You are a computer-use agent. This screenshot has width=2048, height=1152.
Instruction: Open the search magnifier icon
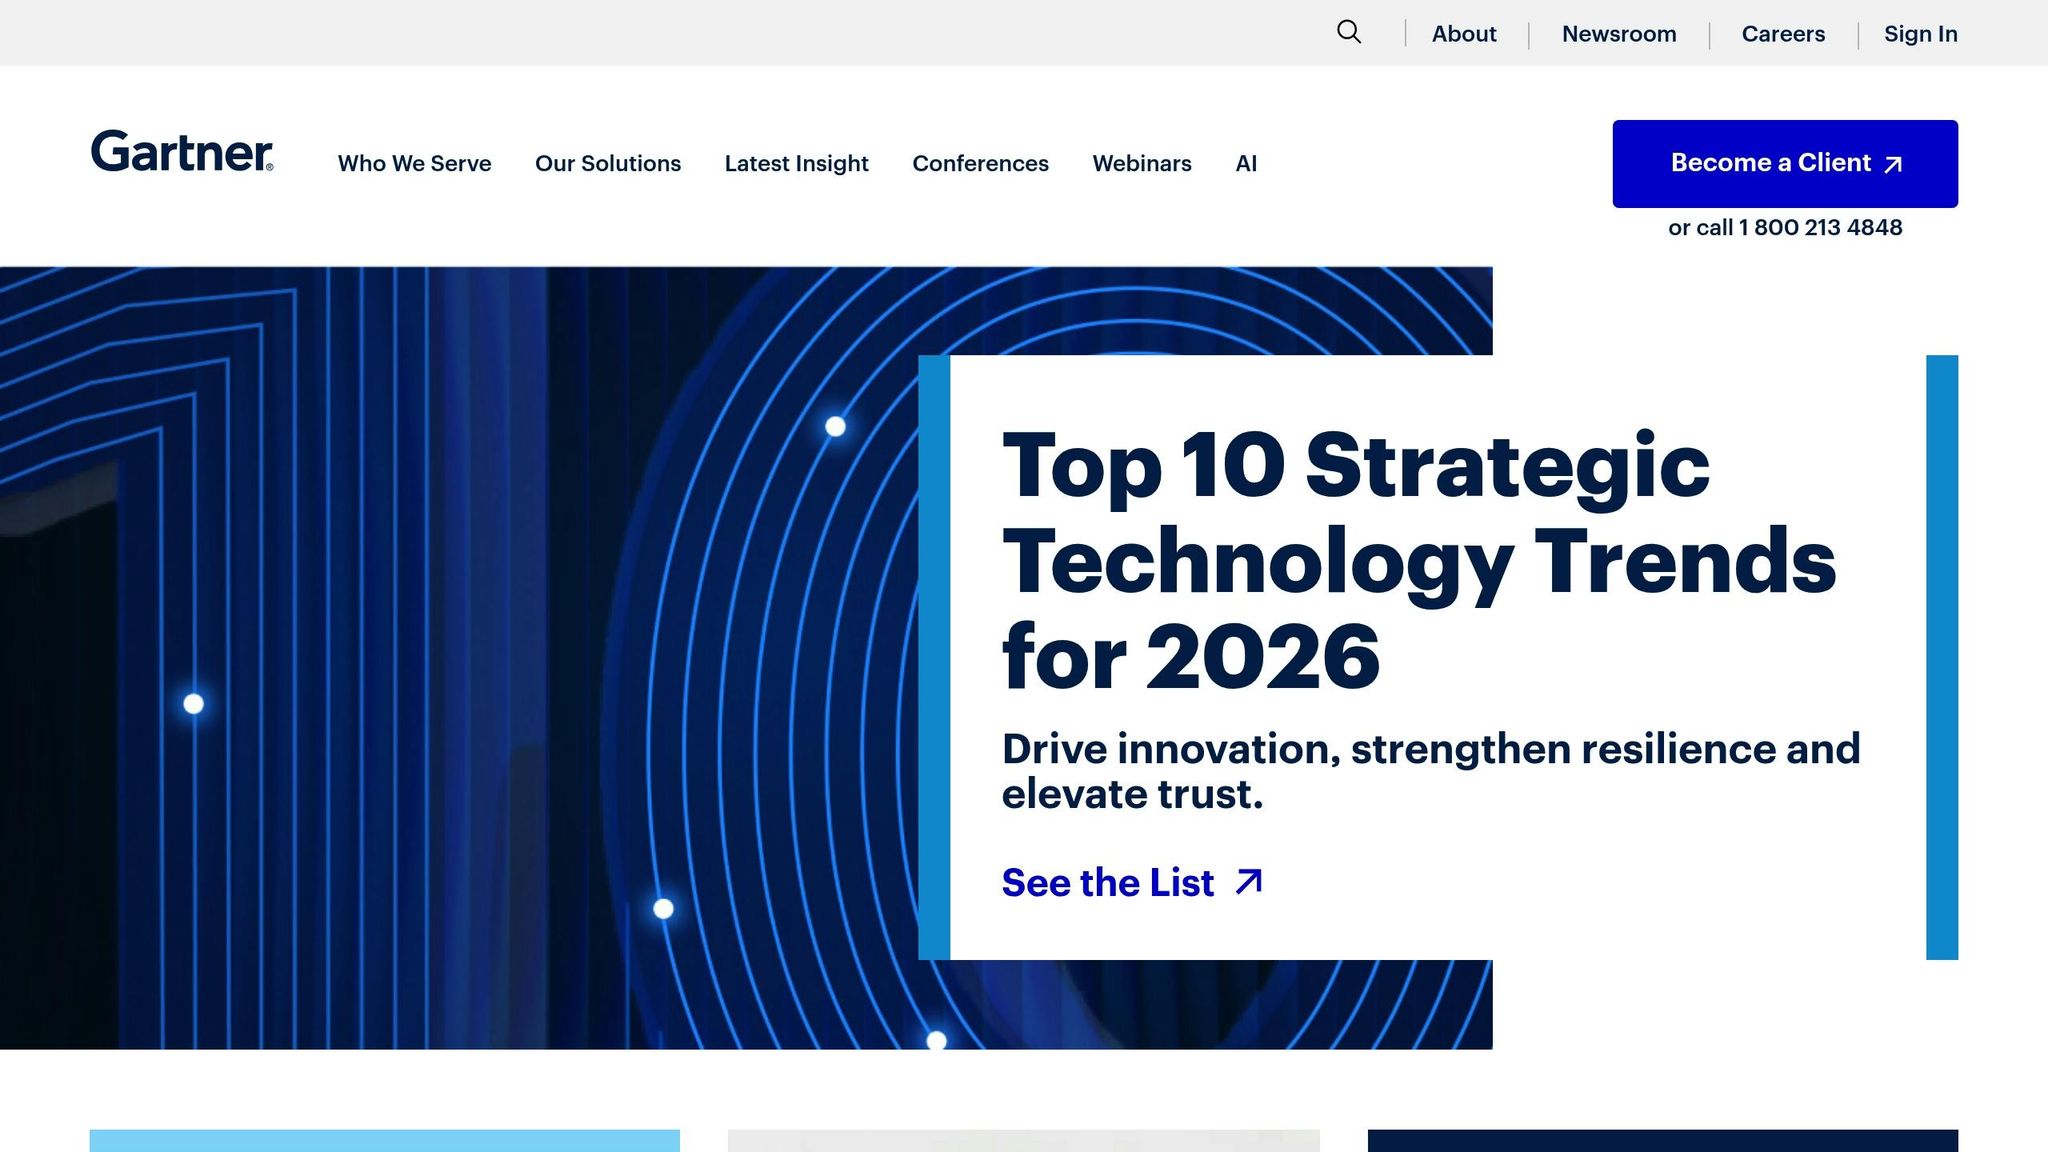tap(1349, 32)
